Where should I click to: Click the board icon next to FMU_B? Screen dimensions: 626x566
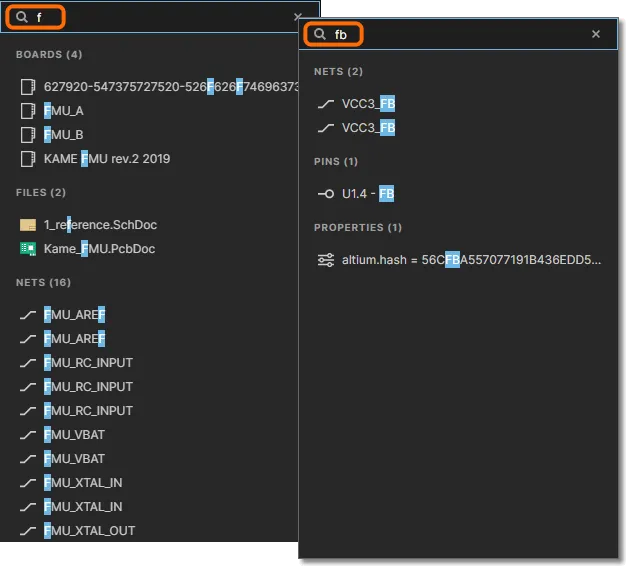tap(27, 135)
